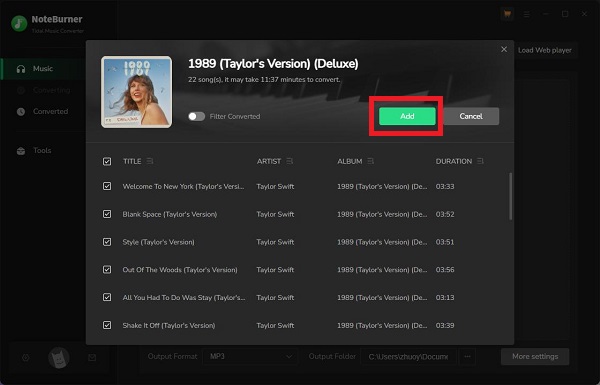Sort by DURATION column icon
This screenshot has width=600, height=385.
point(480,161)
